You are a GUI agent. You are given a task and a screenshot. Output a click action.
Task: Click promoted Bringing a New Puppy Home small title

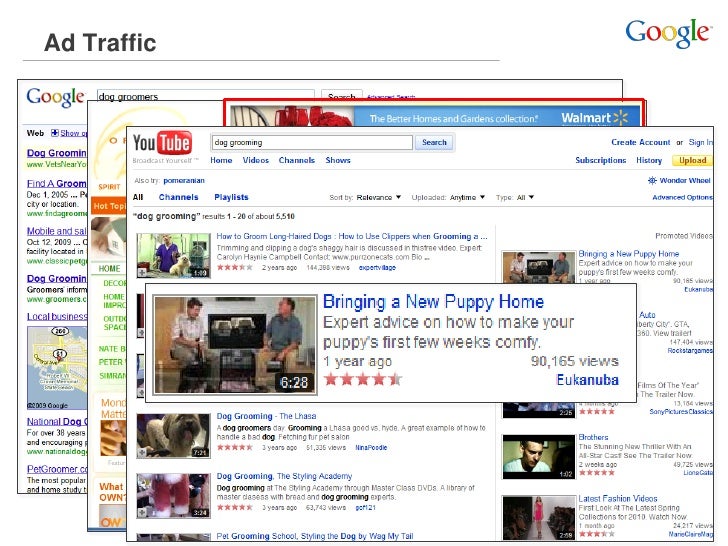click(629, 254)
